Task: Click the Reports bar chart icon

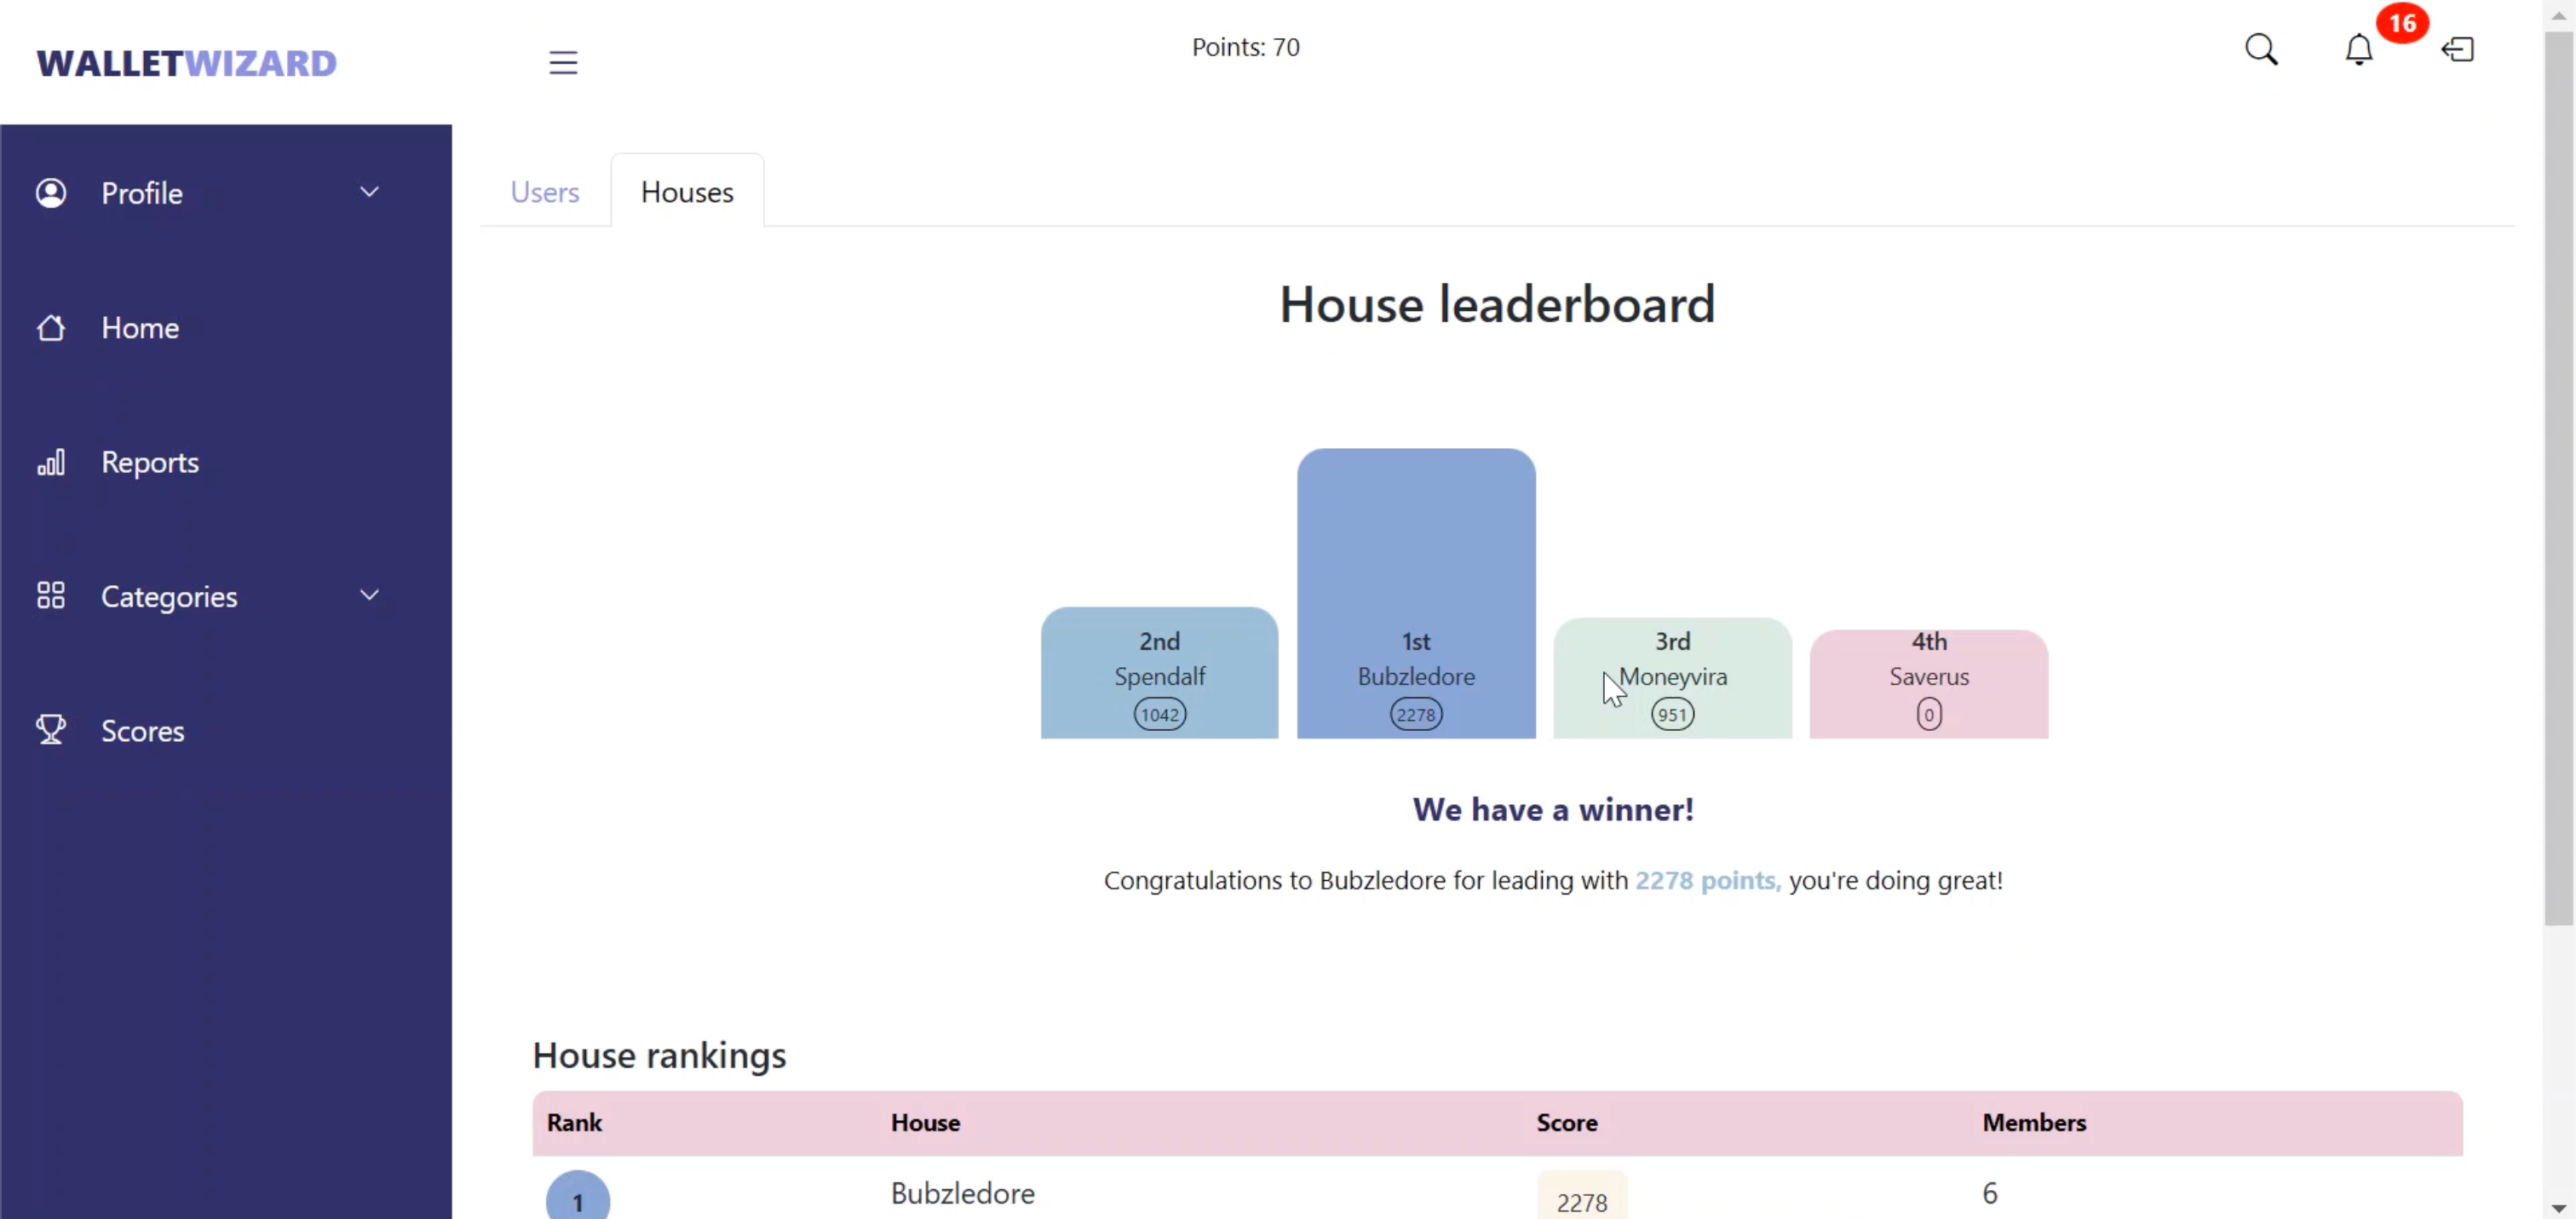Action: click(x=51, y=462)
